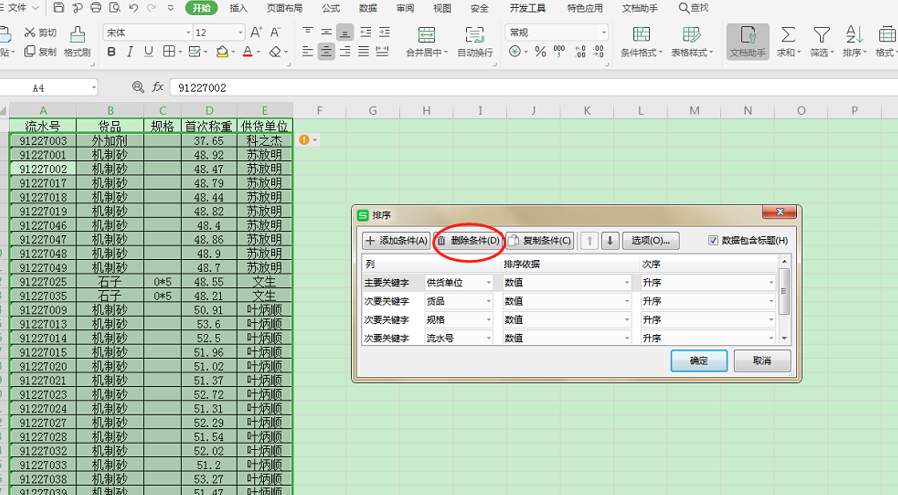The image size is (898, 495).
Task: Click the fill color bucket icon
Action: coord(222,52)
